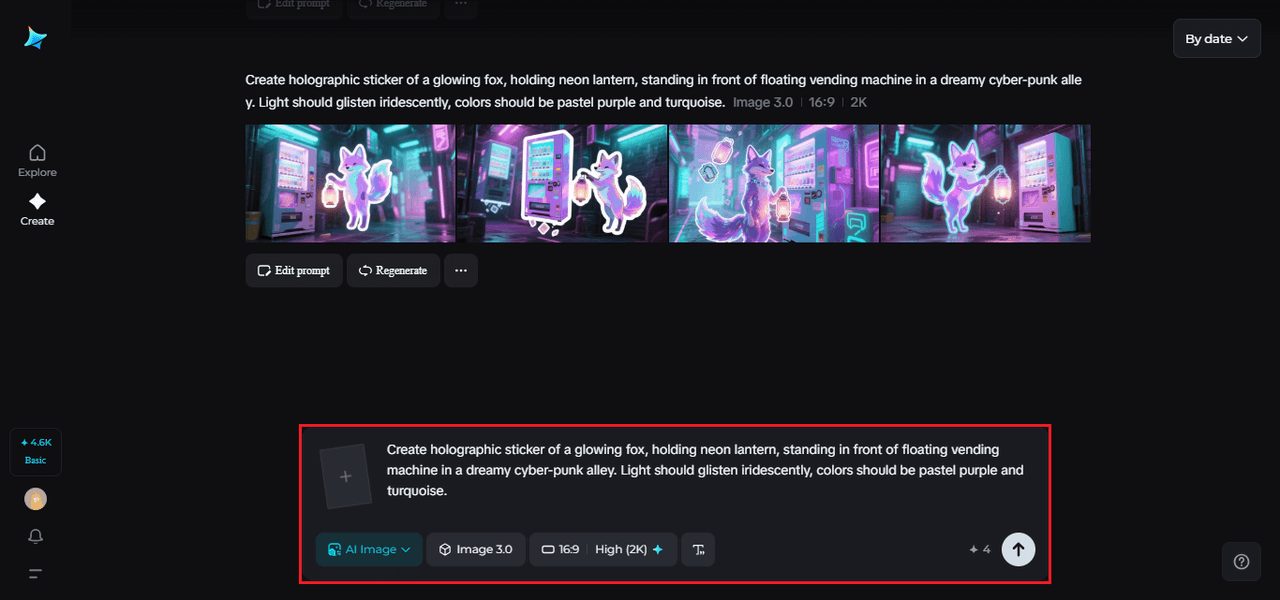The width and height of the screenshot is (1280, 600).
Task: Open the help question mark icon
Action: pyautogui.click(x=1241, y=562)
